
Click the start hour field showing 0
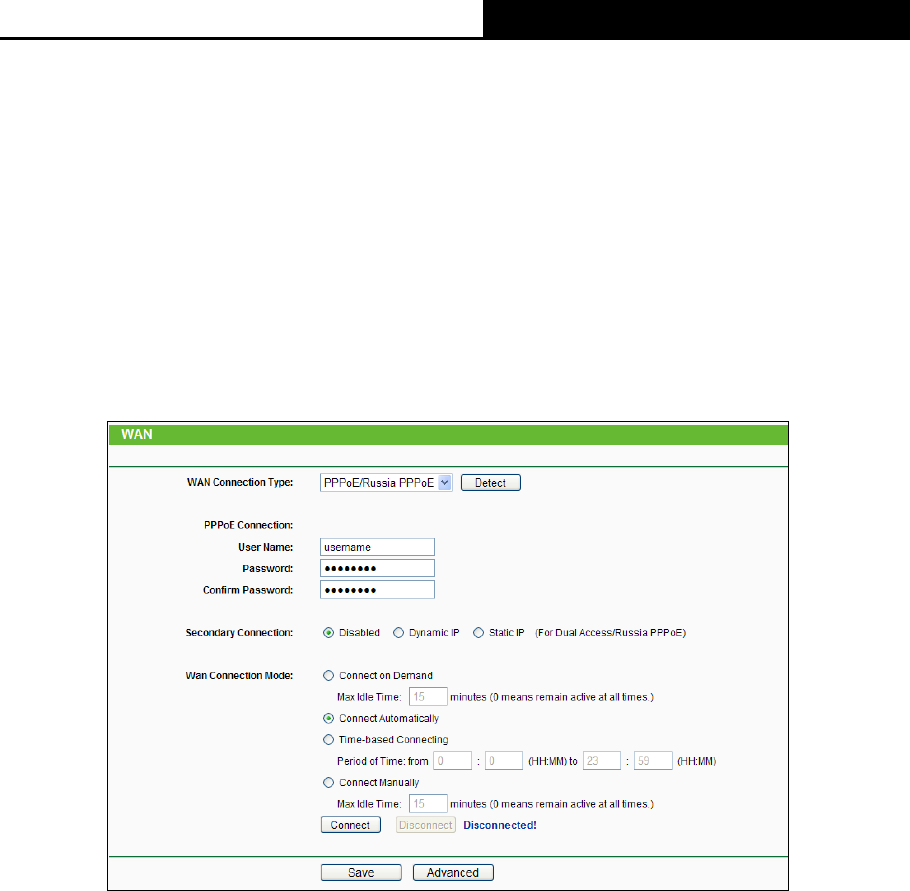pos(453,761)
